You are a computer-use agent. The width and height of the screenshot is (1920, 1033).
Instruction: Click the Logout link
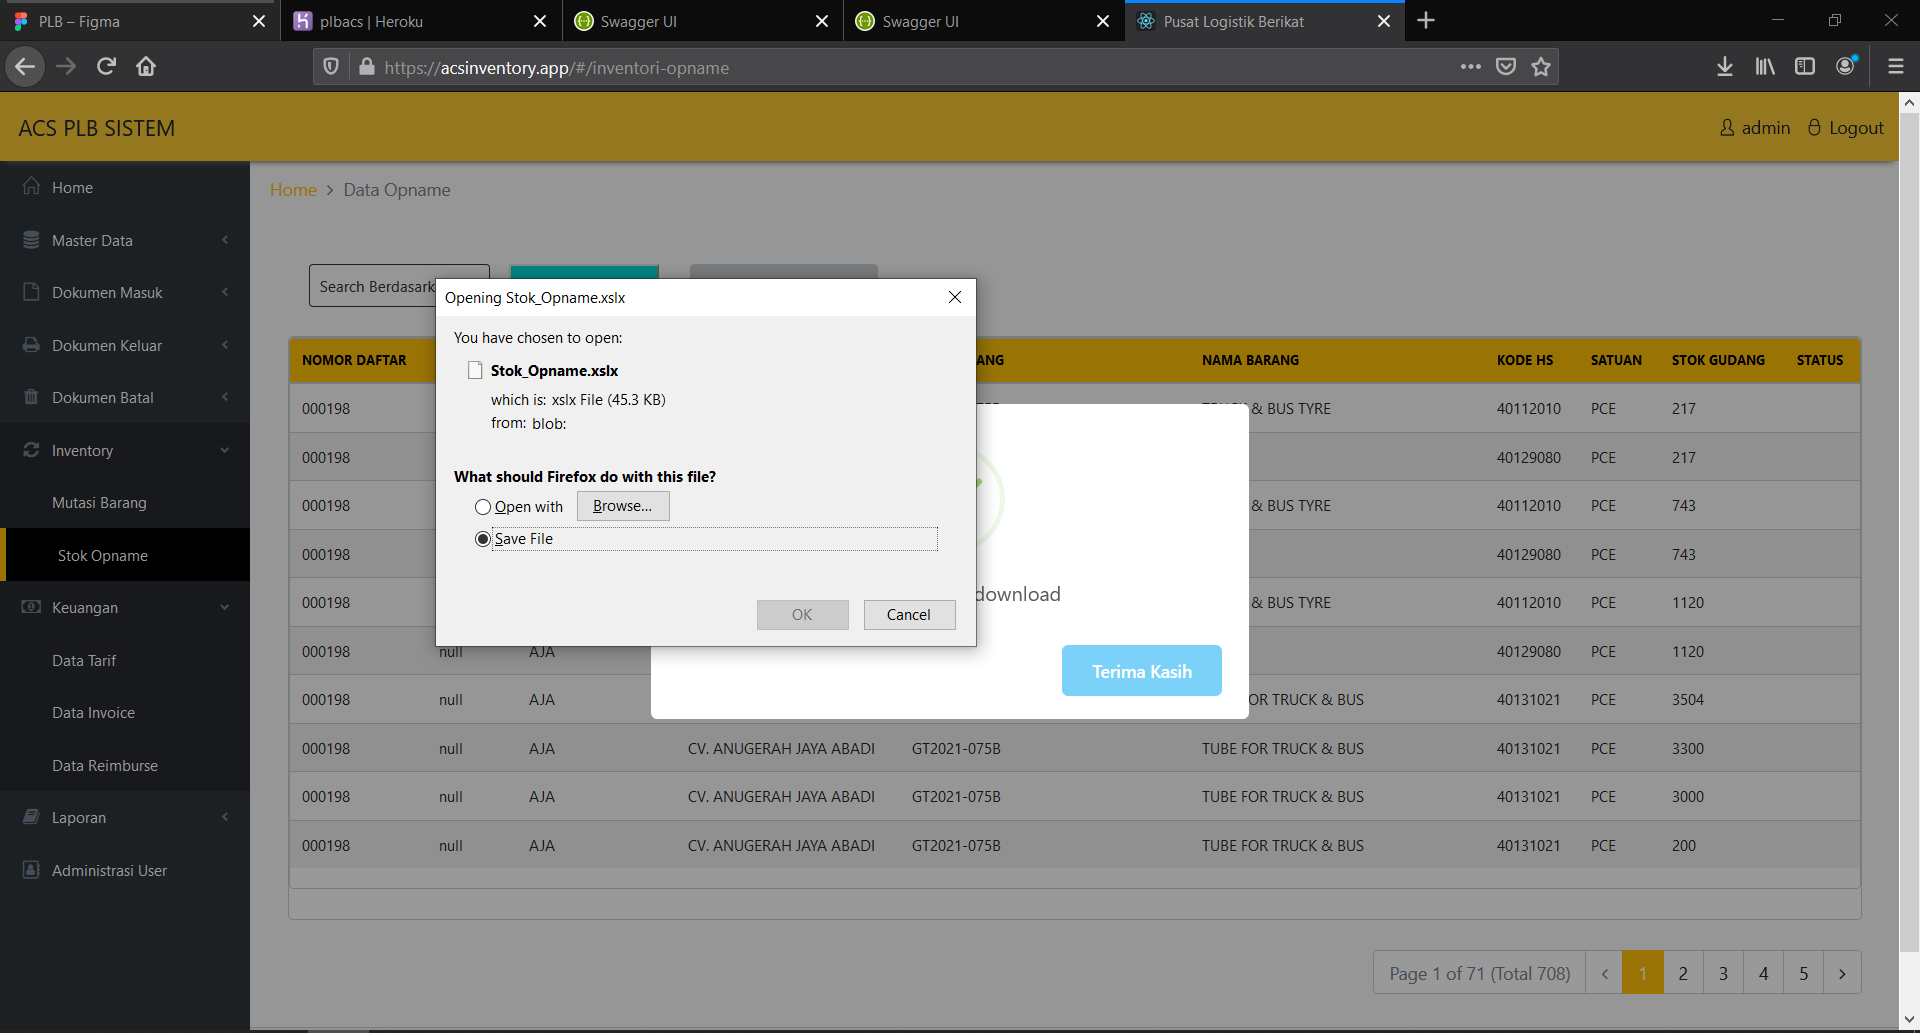(1846, 128)
